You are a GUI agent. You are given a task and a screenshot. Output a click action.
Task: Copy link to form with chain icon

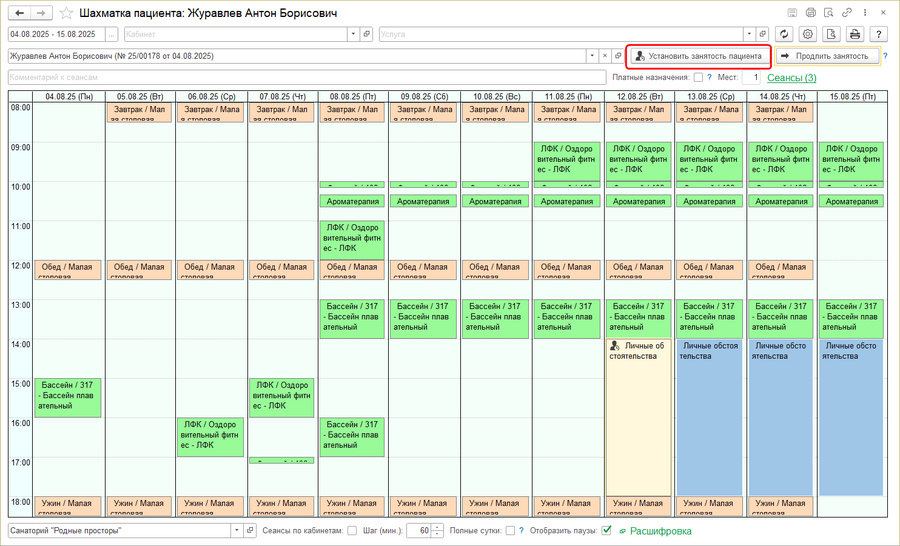point(847,13)
